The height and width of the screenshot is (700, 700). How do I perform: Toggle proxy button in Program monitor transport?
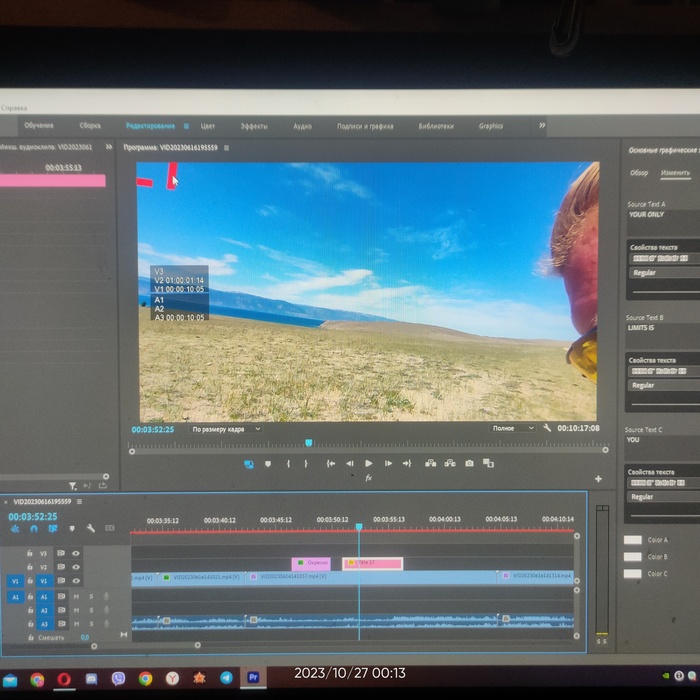pyautogui.click(x=249, y=464)
